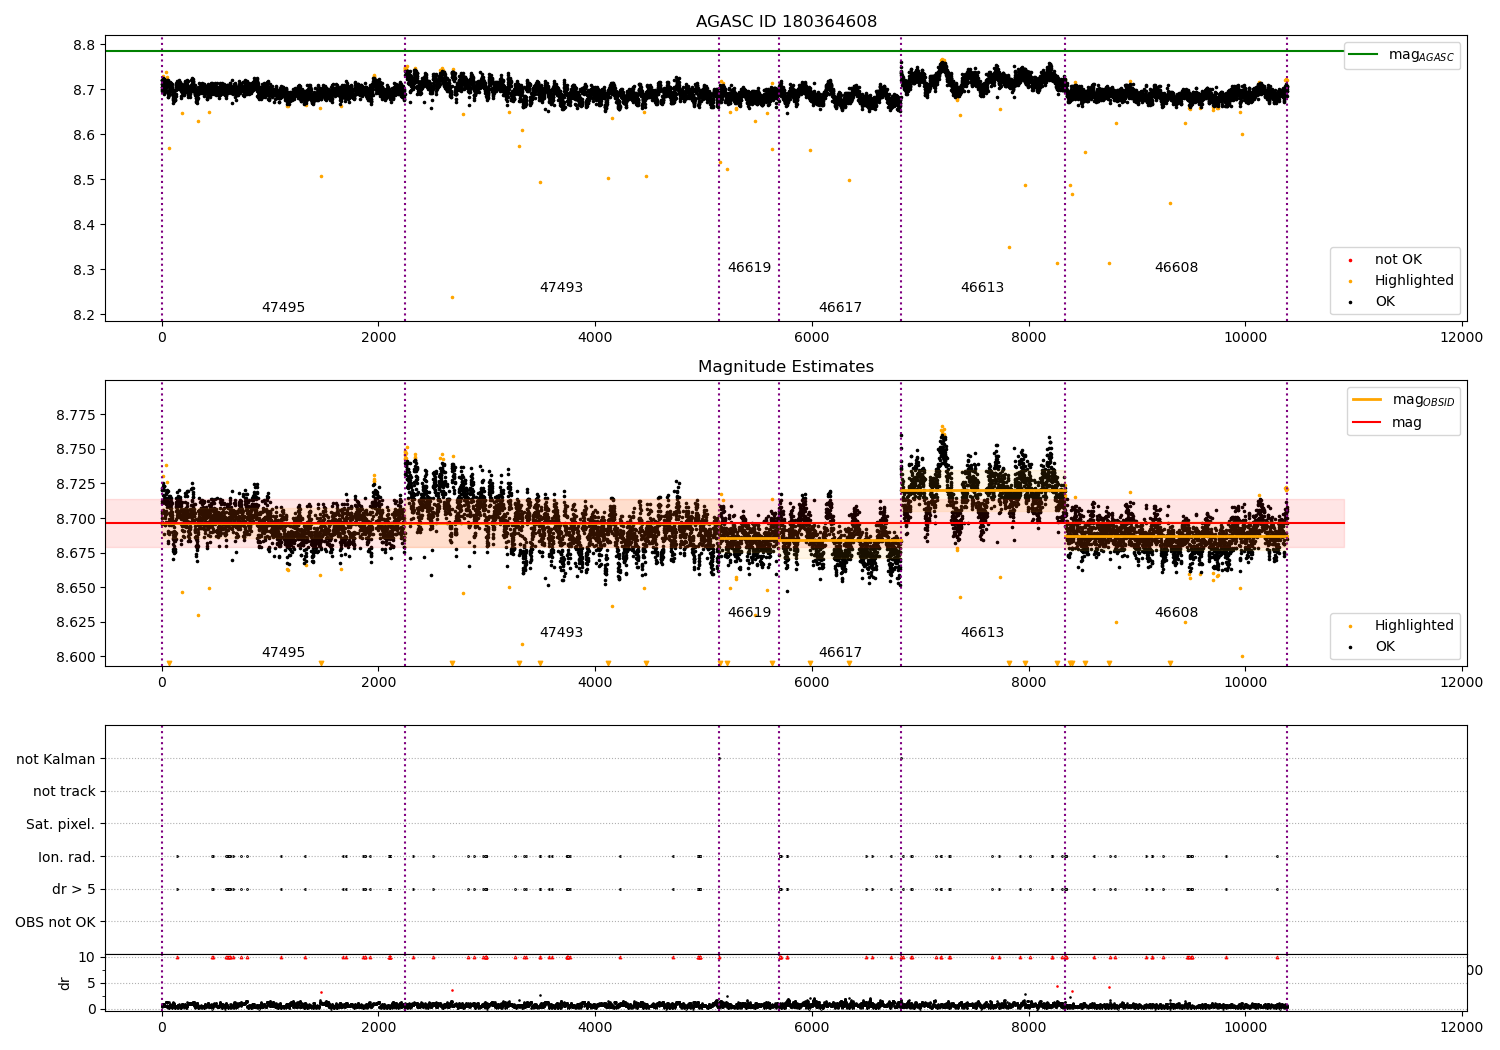Click the red line swatch beside 'mag' legend
1500x1050 pixels.
[x=1367, y=422]
